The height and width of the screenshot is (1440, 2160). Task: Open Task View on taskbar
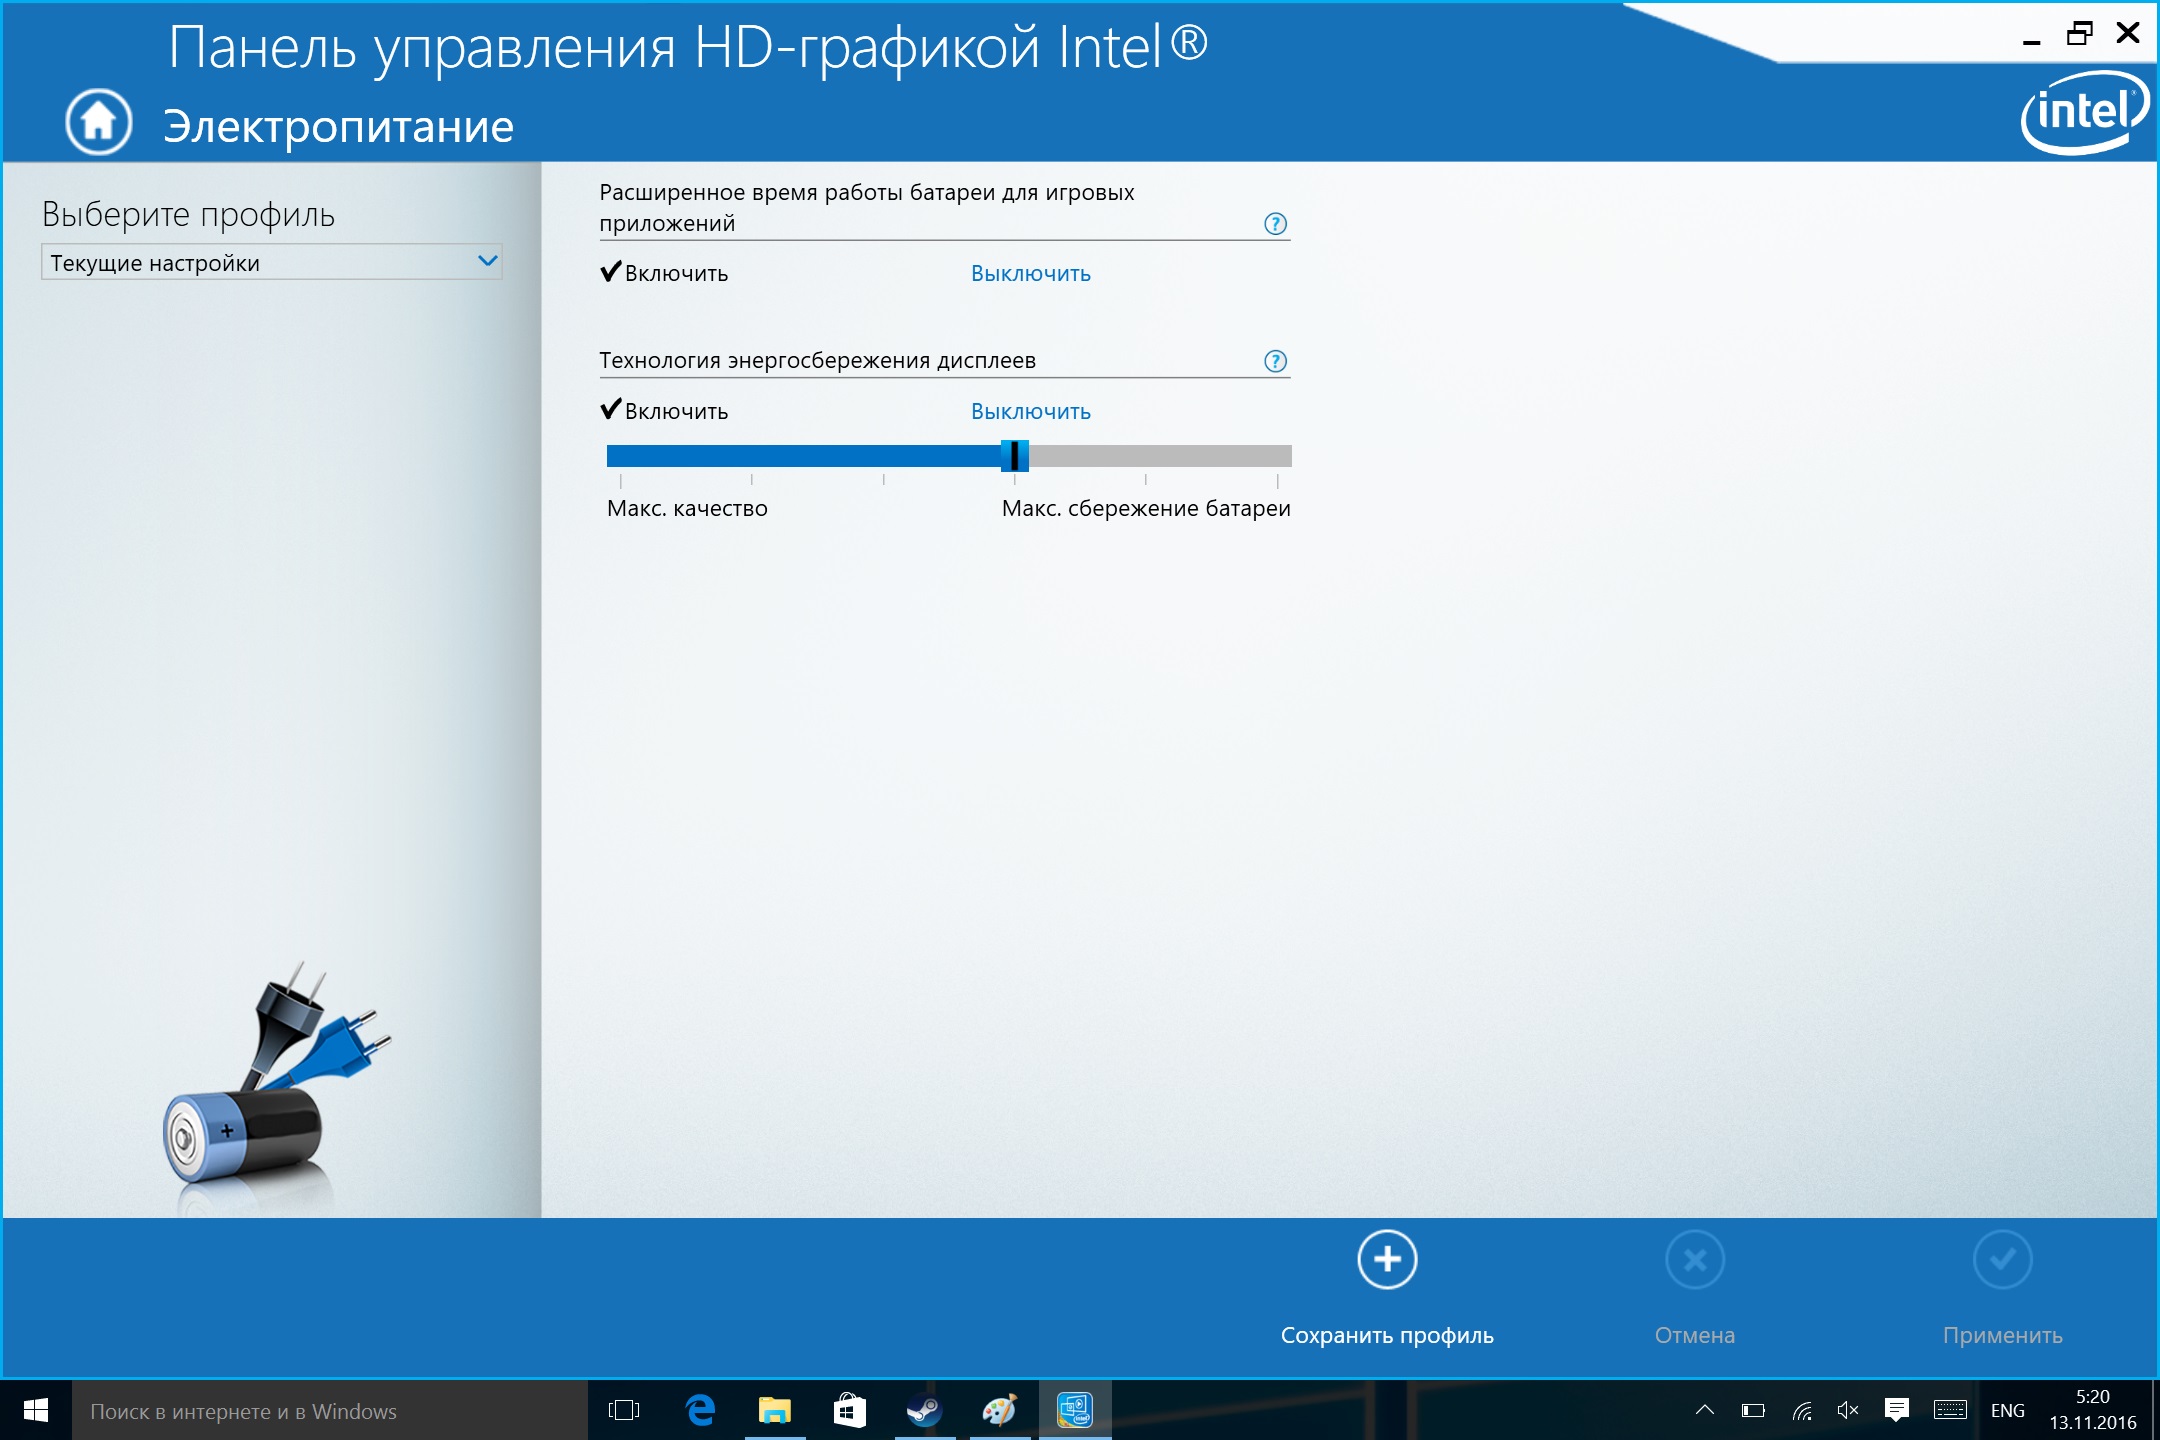pyautogui.click(x=624, y=1410)
